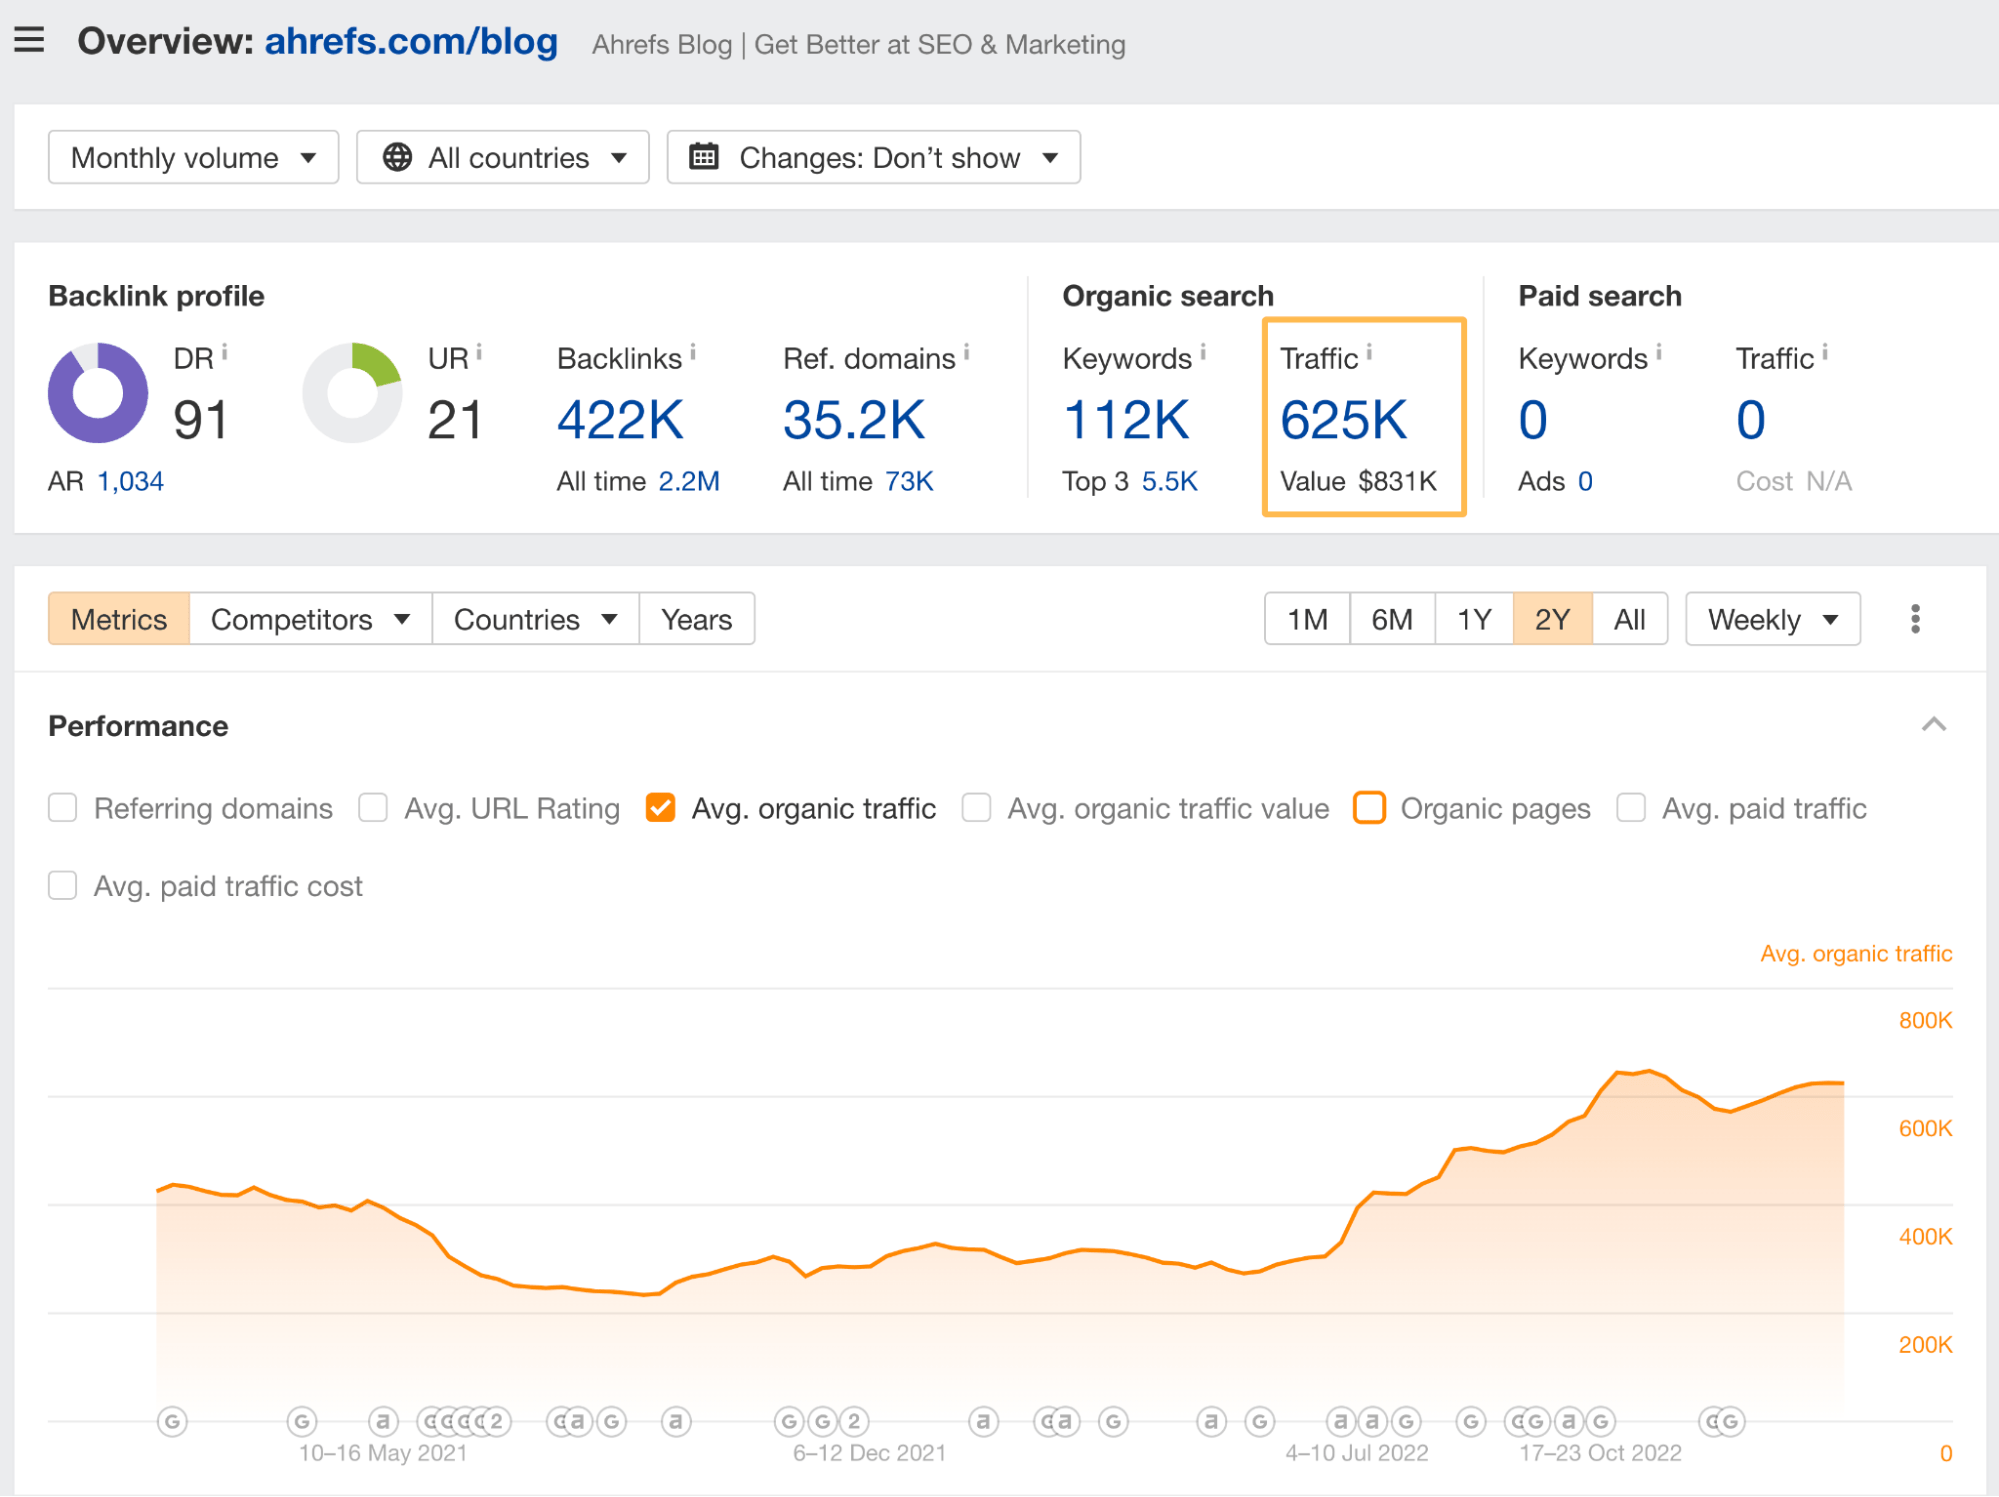Switch chart range to 6M
The width and height of the screenshot is (1999, 1497).
coord(1392,620)
